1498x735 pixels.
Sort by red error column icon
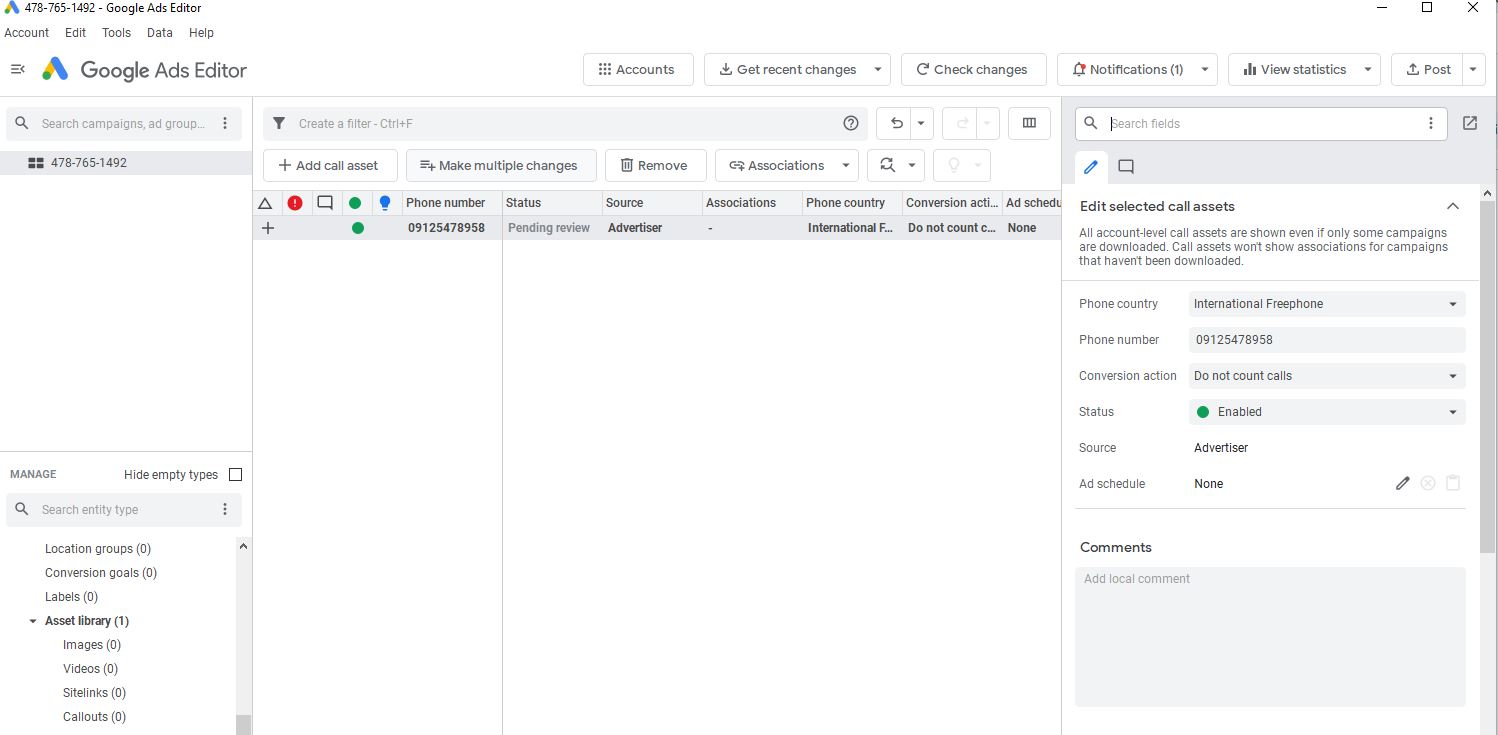point(295,203)
